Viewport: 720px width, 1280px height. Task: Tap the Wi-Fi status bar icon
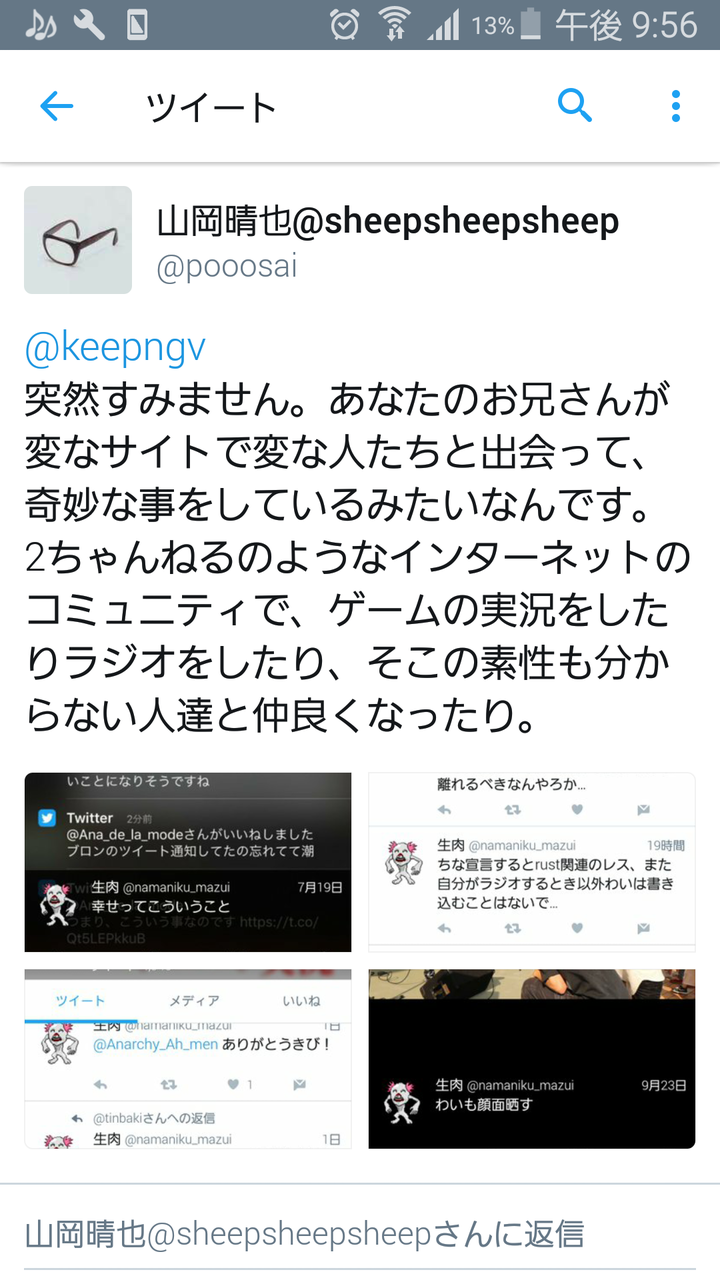click(395, 25)
